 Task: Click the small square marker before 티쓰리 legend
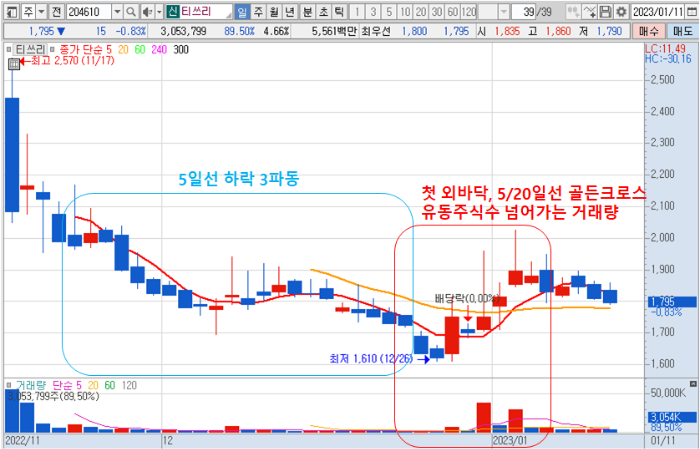click(8, 50)
